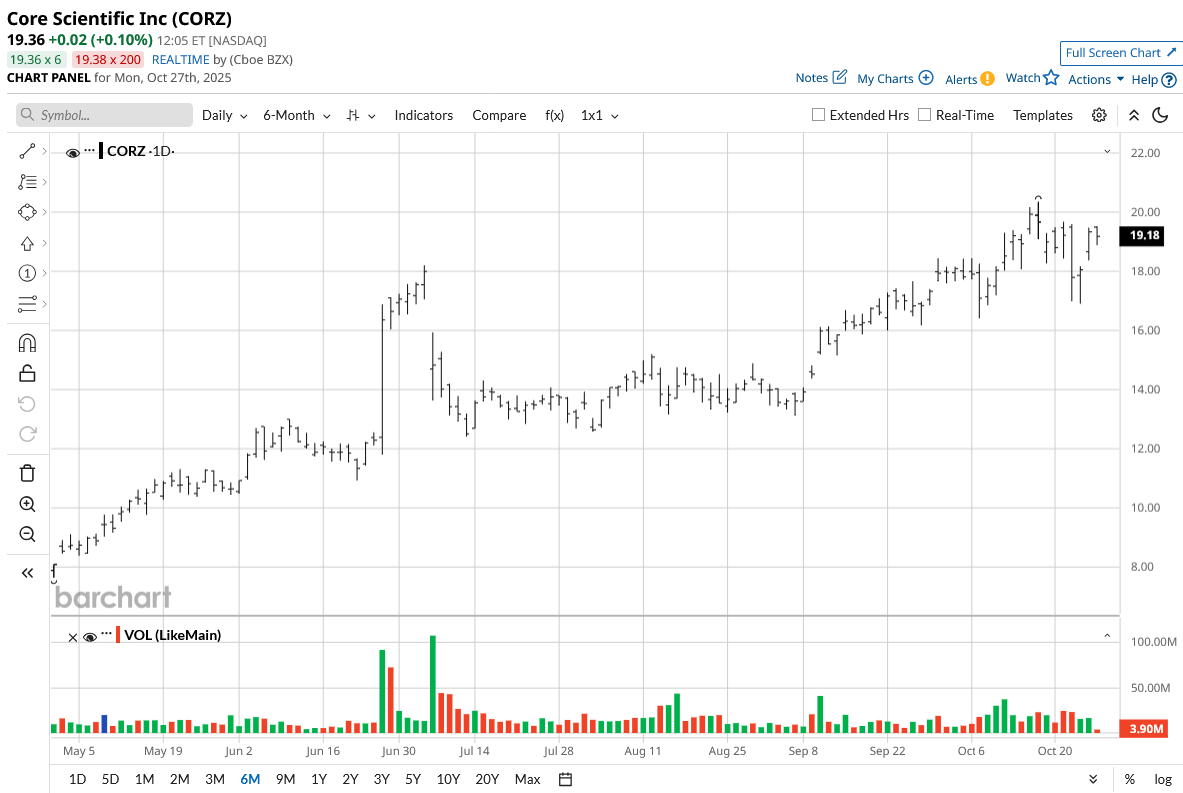Click the Help link
The width and height of the screenshot is (1183, 793).
1145,79
